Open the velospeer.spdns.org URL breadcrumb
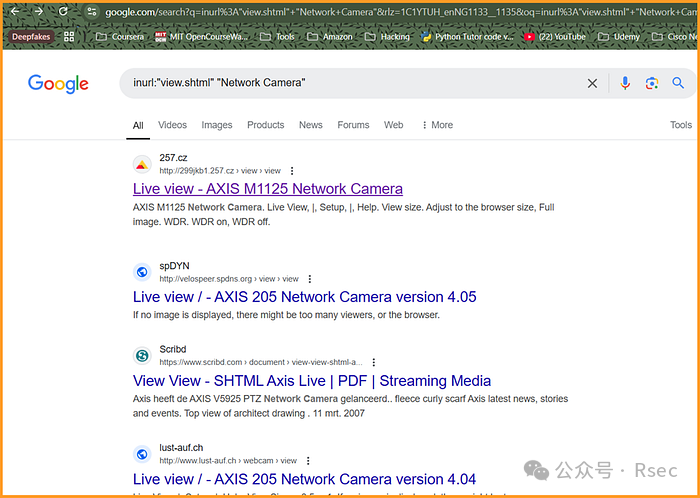The width and height of the screenshot is (700, 498). pyautogui.click(x=229, y=279)
